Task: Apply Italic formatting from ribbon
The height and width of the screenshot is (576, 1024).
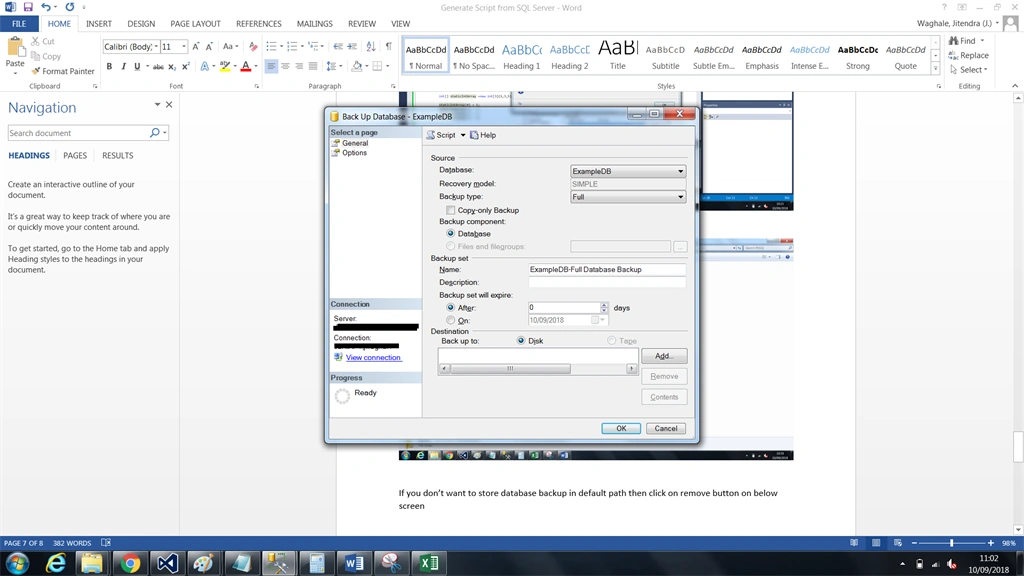Action: point(123,66)
